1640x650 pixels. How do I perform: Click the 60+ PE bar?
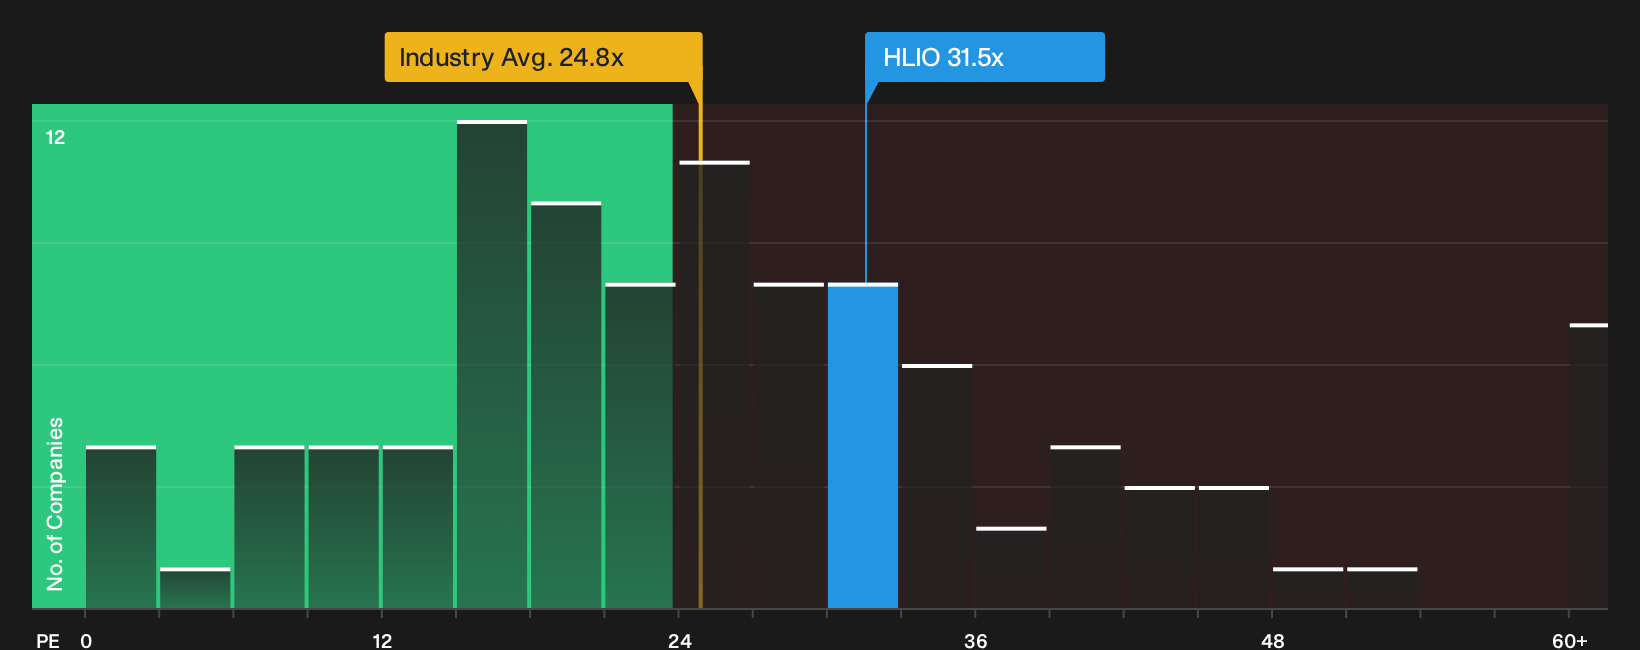click(x=1589, y=466)
